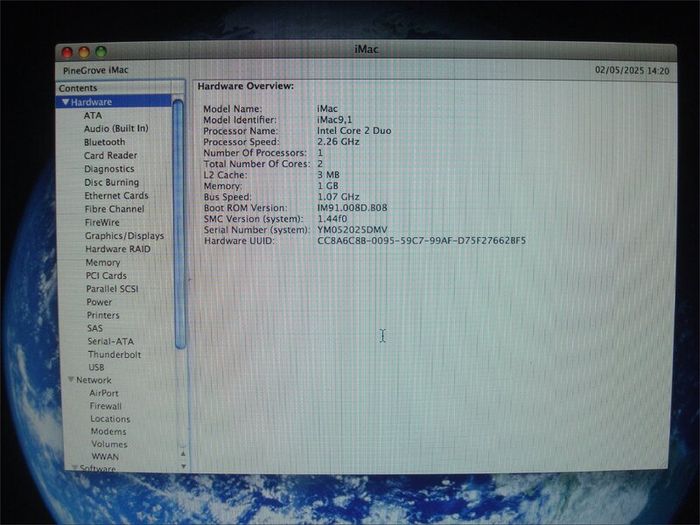Open the FireWire section

102,222
